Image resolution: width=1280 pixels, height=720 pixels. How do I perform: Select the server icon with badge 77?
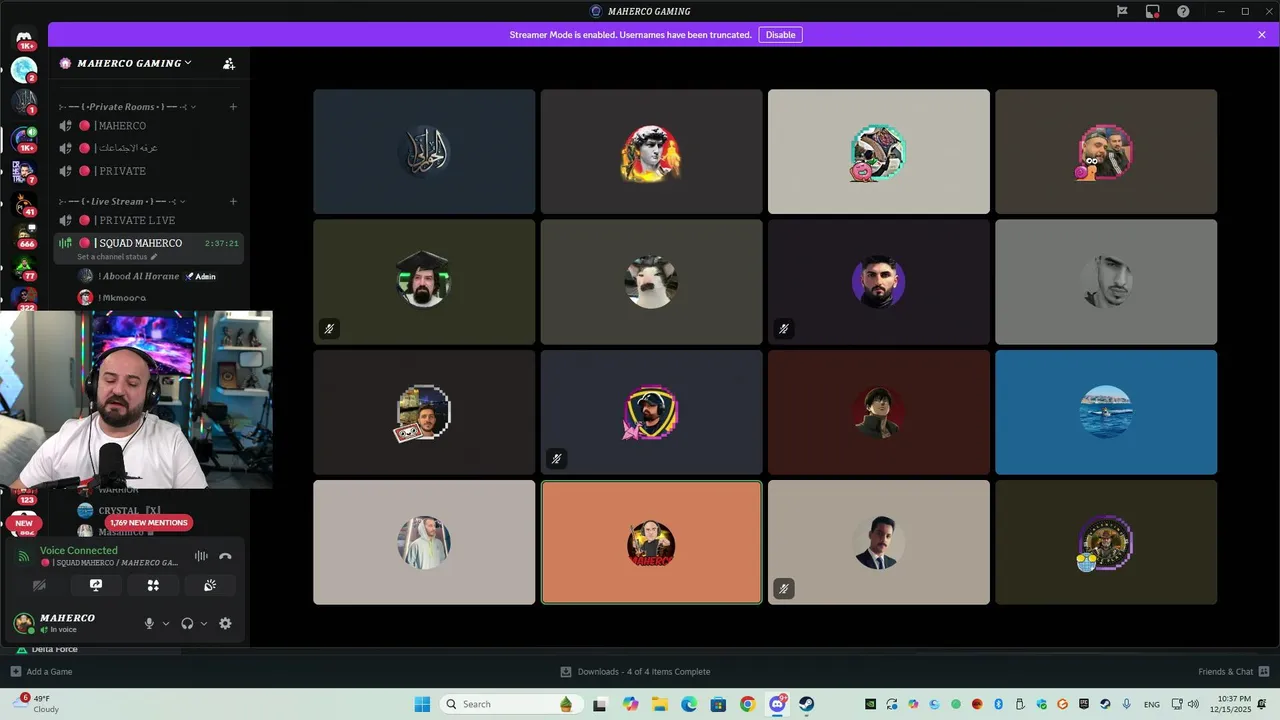(24, 267)
